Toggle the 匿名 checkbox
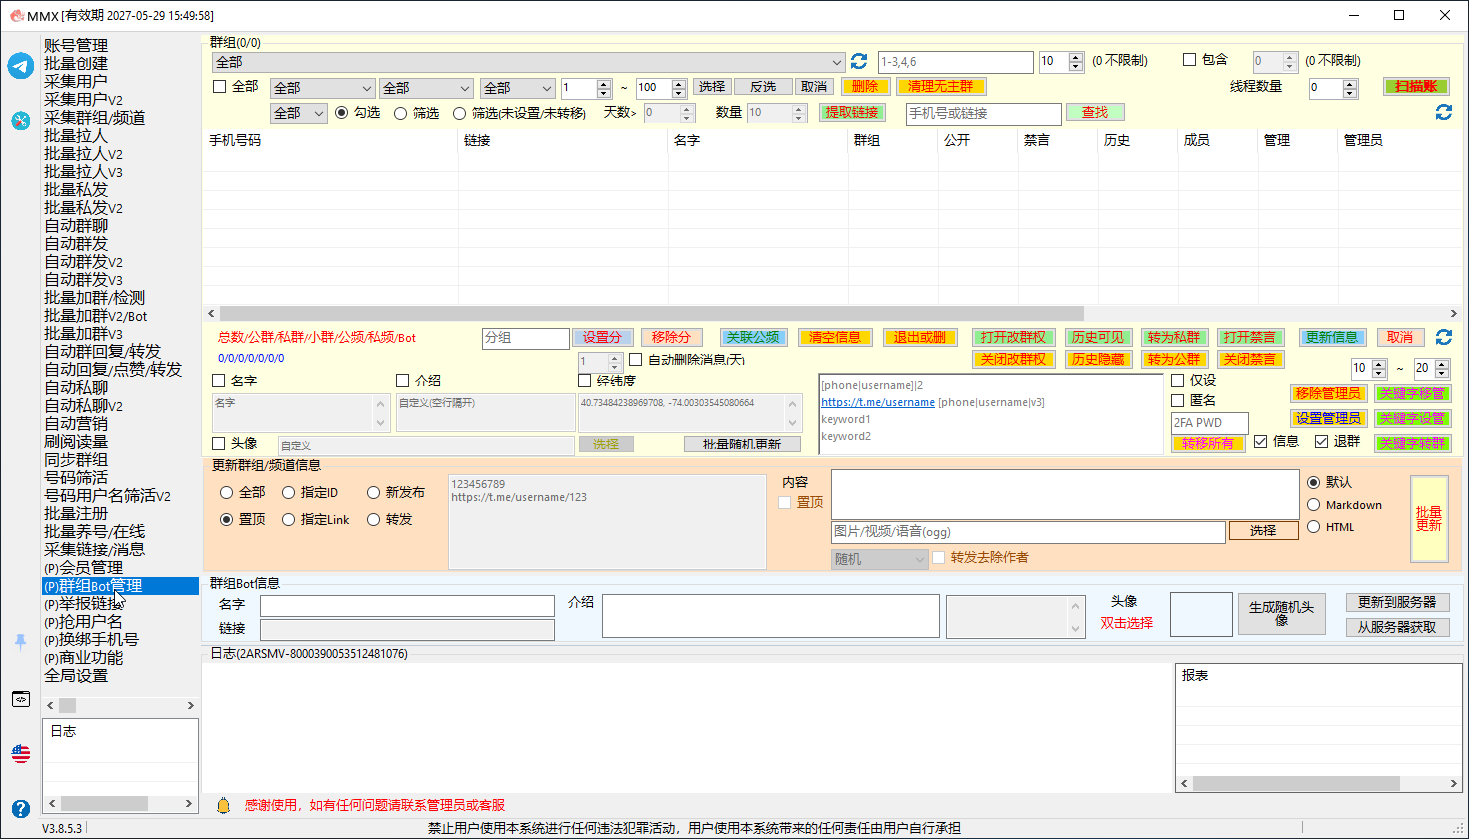This screenshot has width=1469, height=839. pos(1178,400)
